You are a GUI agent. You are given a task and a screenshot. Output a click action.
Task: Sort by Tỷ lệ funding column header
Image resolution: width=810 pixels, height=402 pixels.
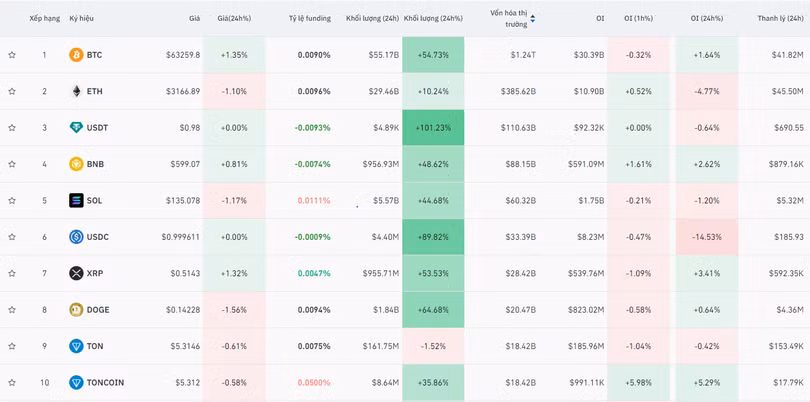point(309,18)
